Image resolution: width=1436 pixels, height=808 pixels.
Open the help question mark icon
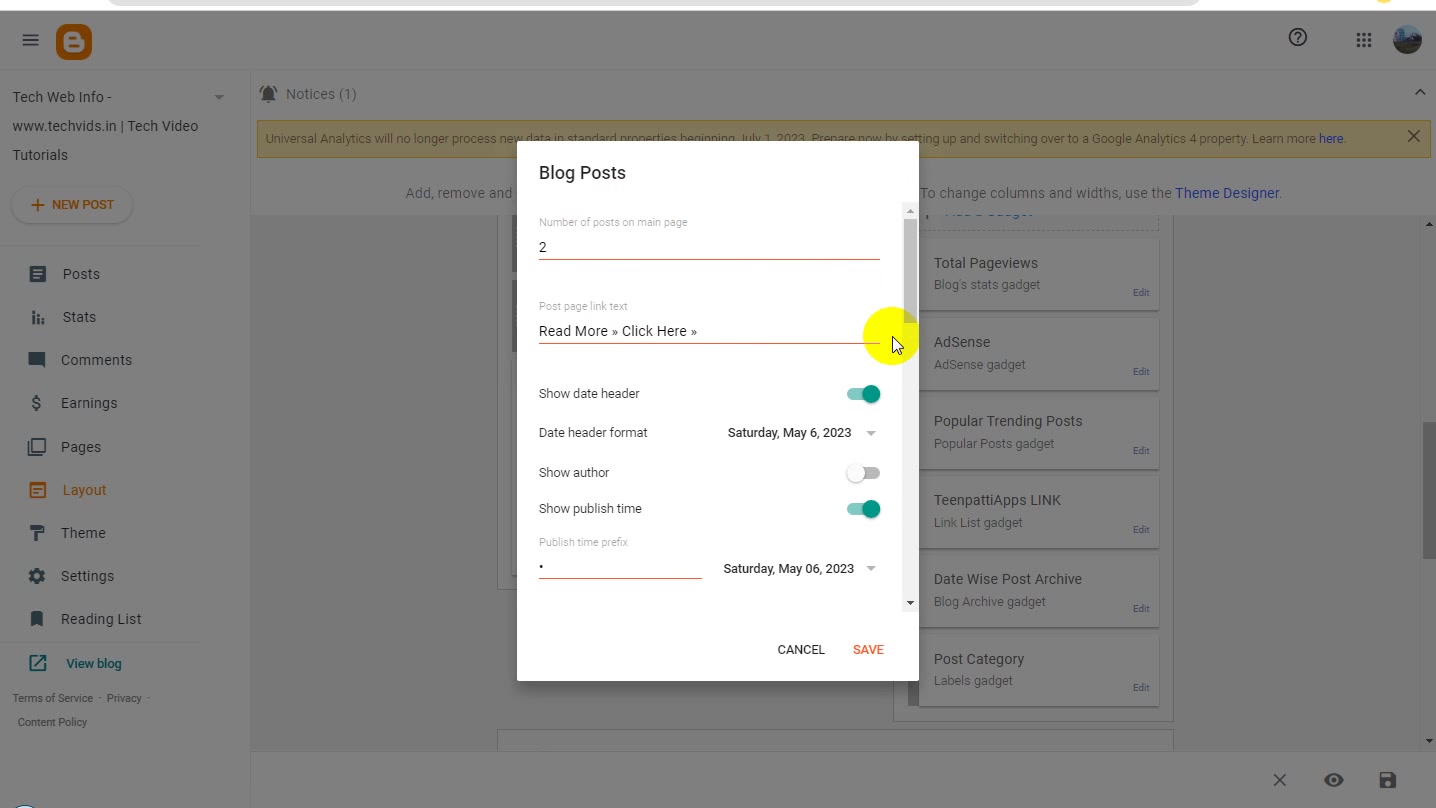1298,38
